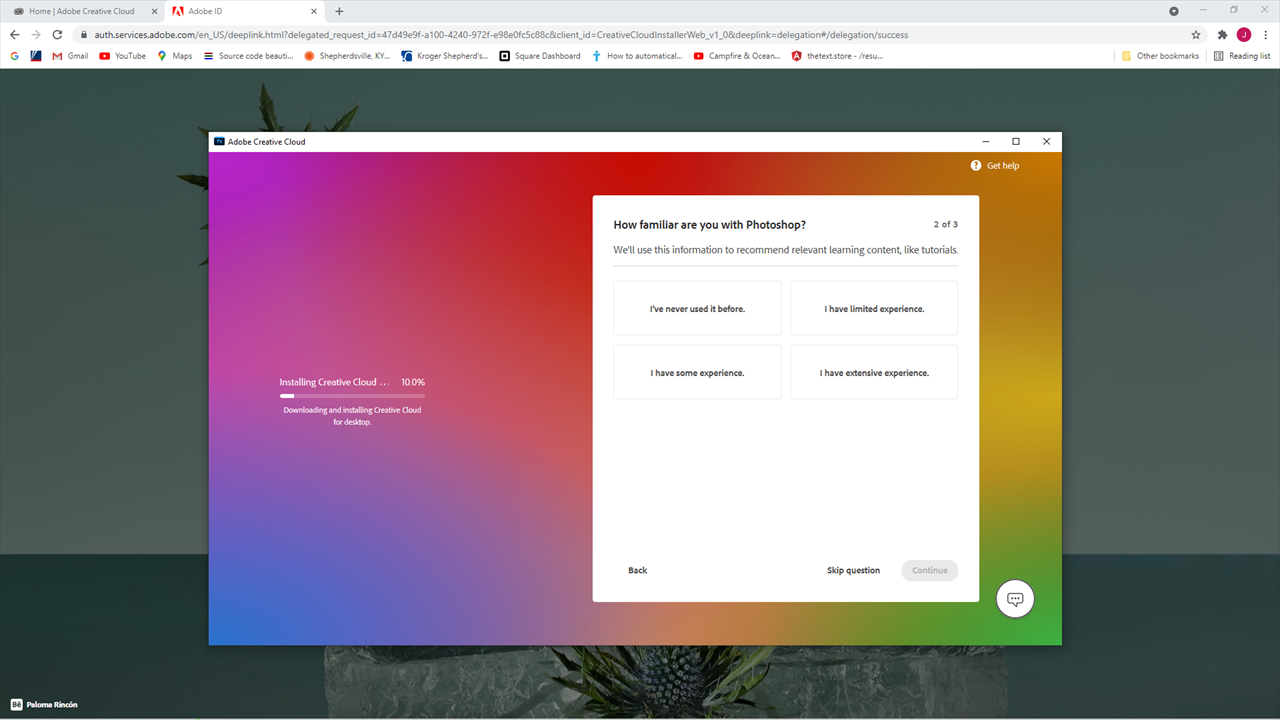This screenshot has height=720, width=1280.
Task: Choose "I have some experience."
Action: coord(697,373)
